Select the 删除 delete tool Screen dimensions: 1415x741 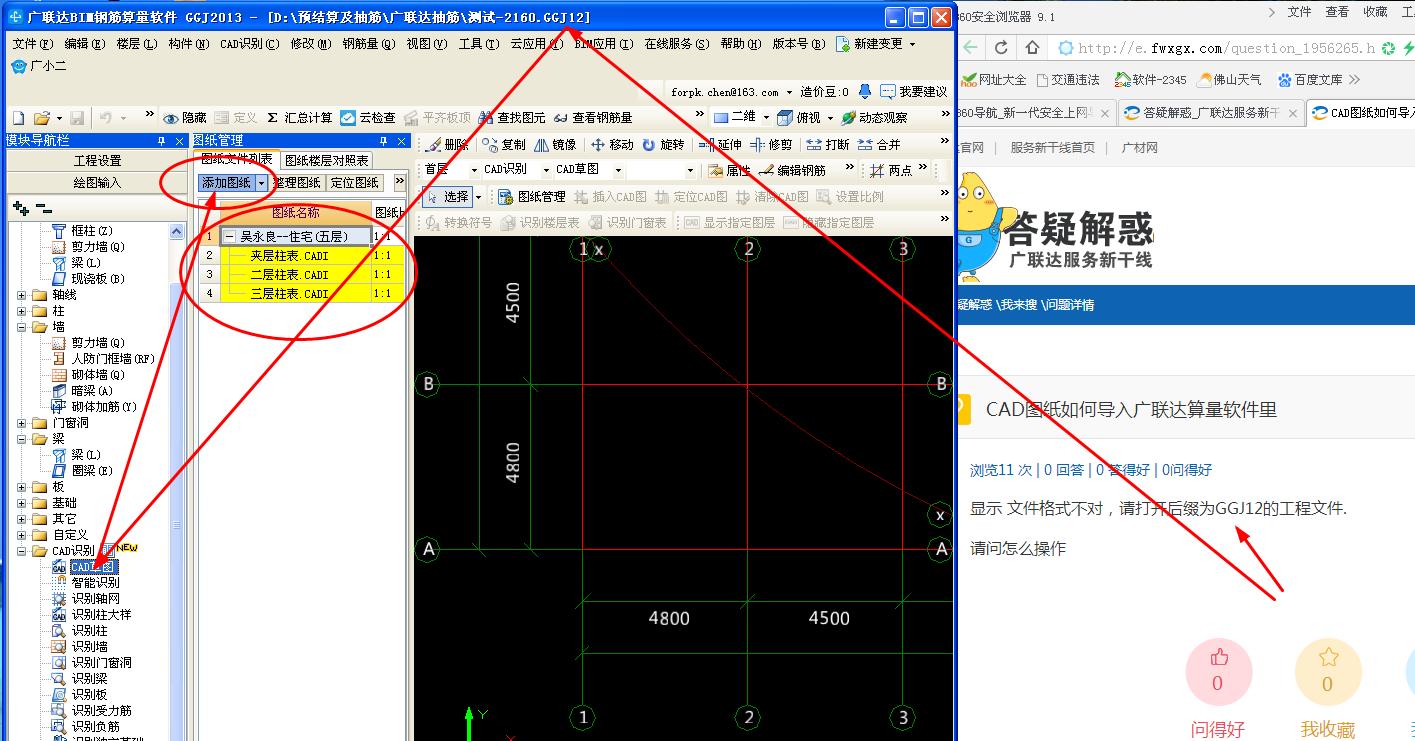[446, 144]
